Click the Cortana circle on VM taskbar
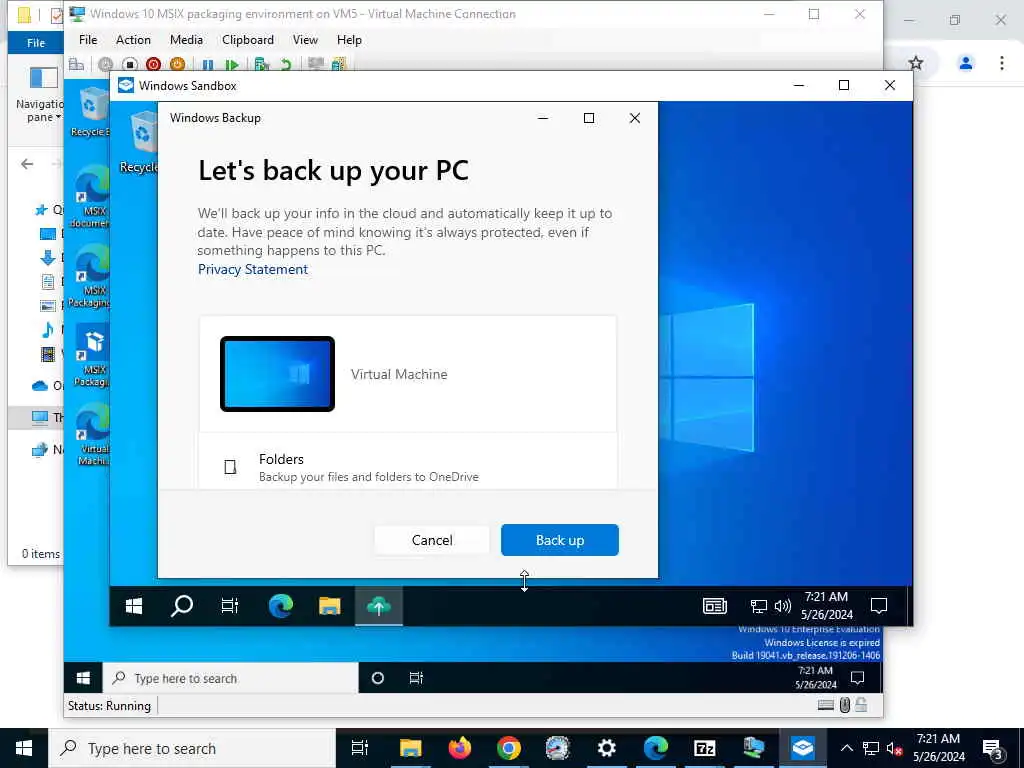This screenshot has width=1024, height=768. 377,678
